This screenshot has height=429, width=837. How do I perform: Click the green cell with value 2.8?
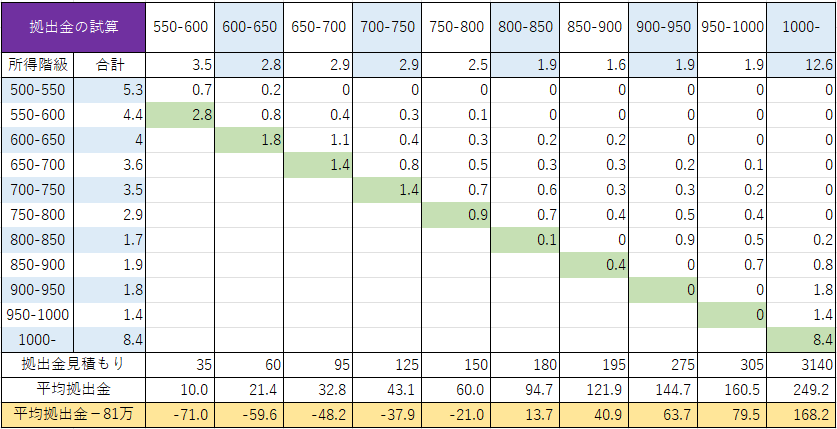(181, 114)
